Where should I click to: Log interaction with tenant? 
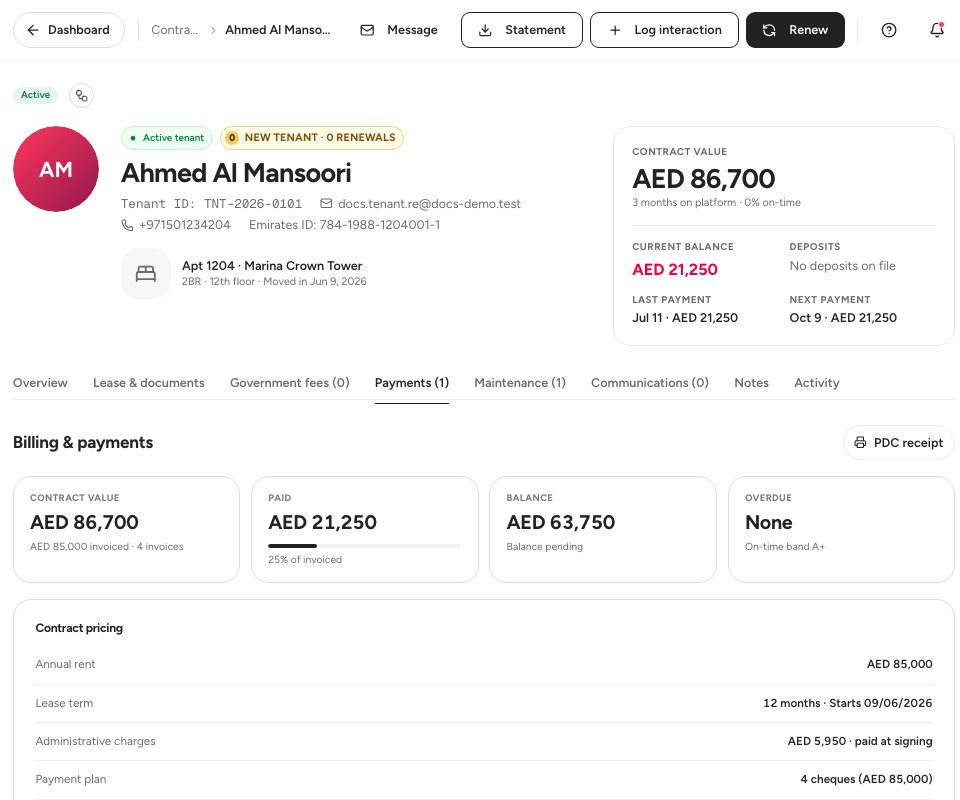664,30
